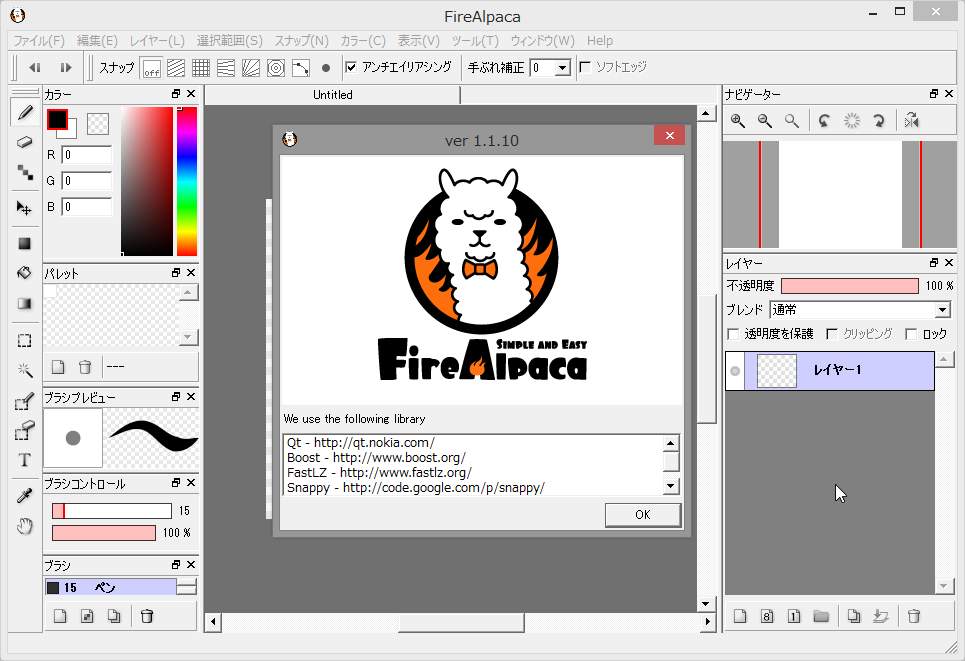Viewport: 965px width, 661px height.
Task: Select the Pen tool
Action: point(25,113)
